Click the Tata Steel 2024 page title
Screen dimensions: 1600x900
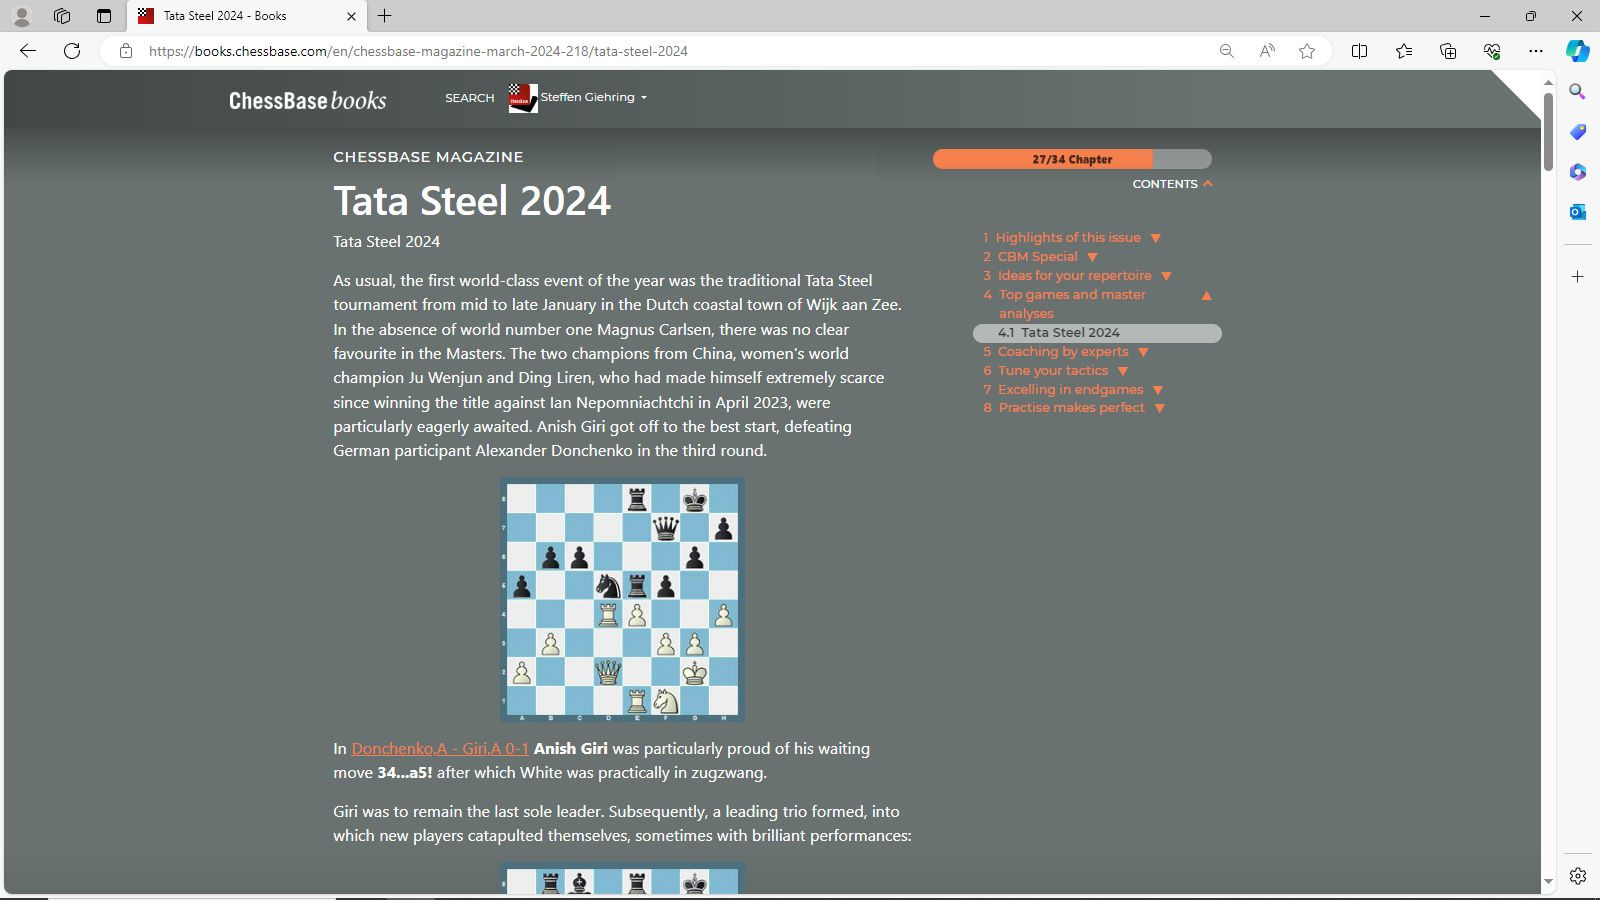coord(472,201)
